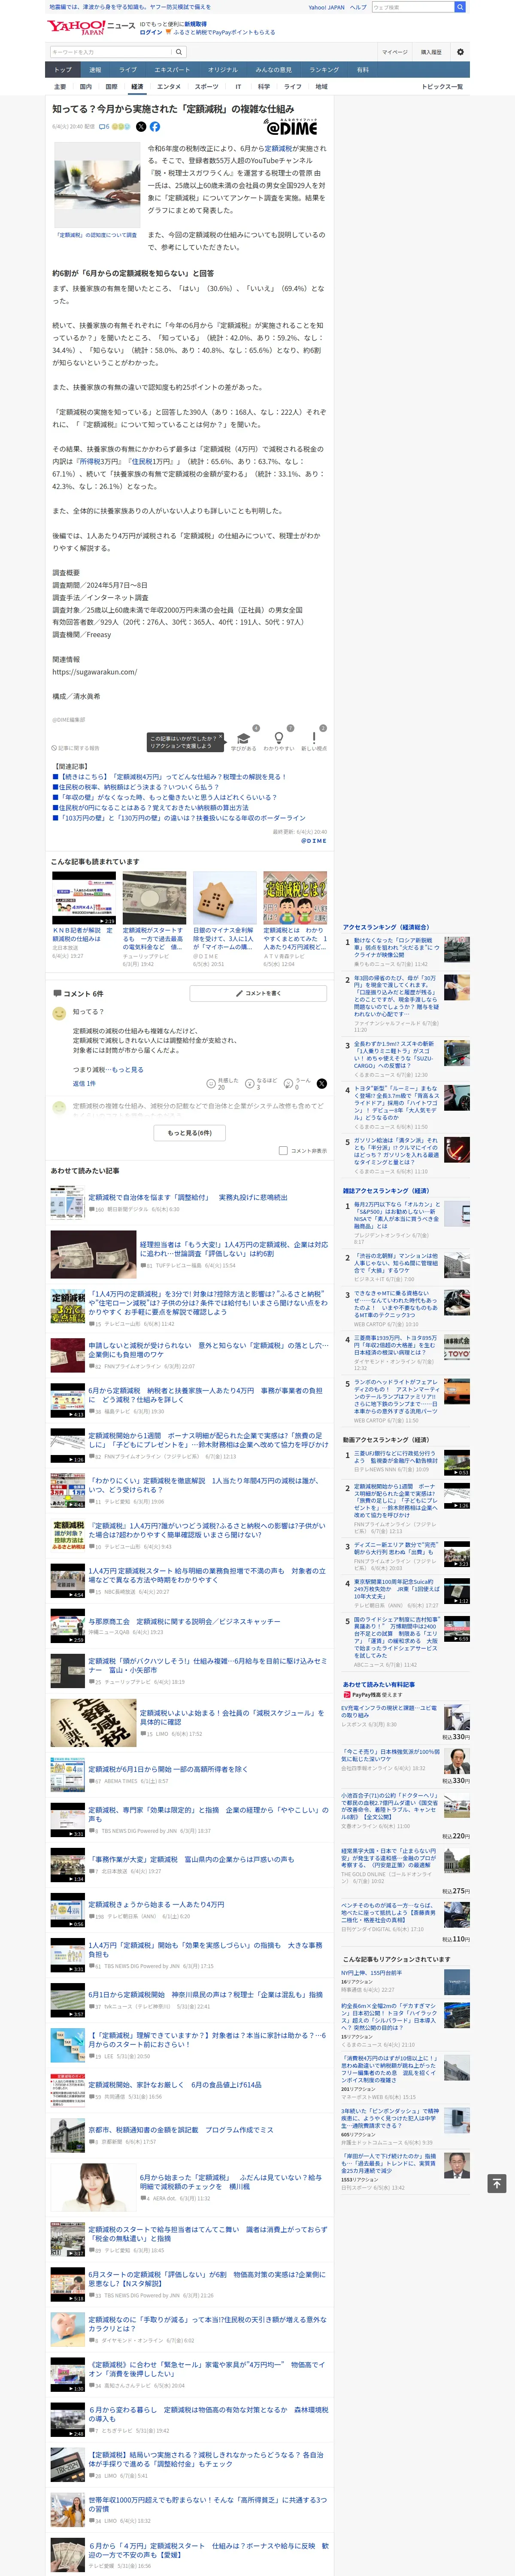React with わかりやすい light bulb icon
515x2576 pixels.
[x=278, y=738]
